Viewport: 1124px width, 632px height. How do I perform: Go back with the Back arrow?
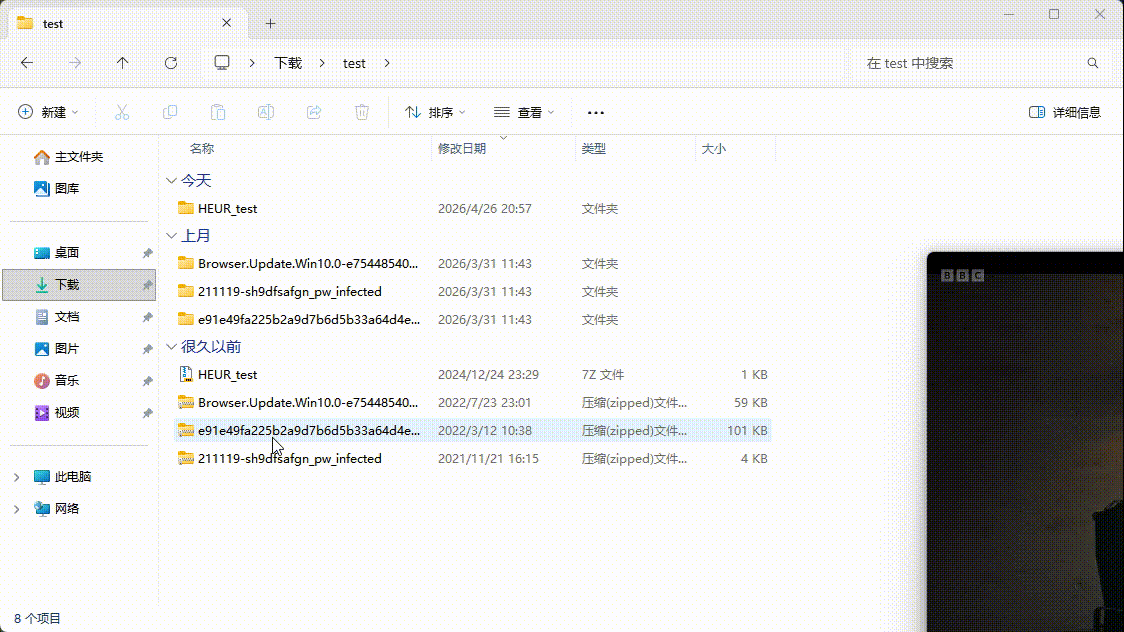pos(27,63)
